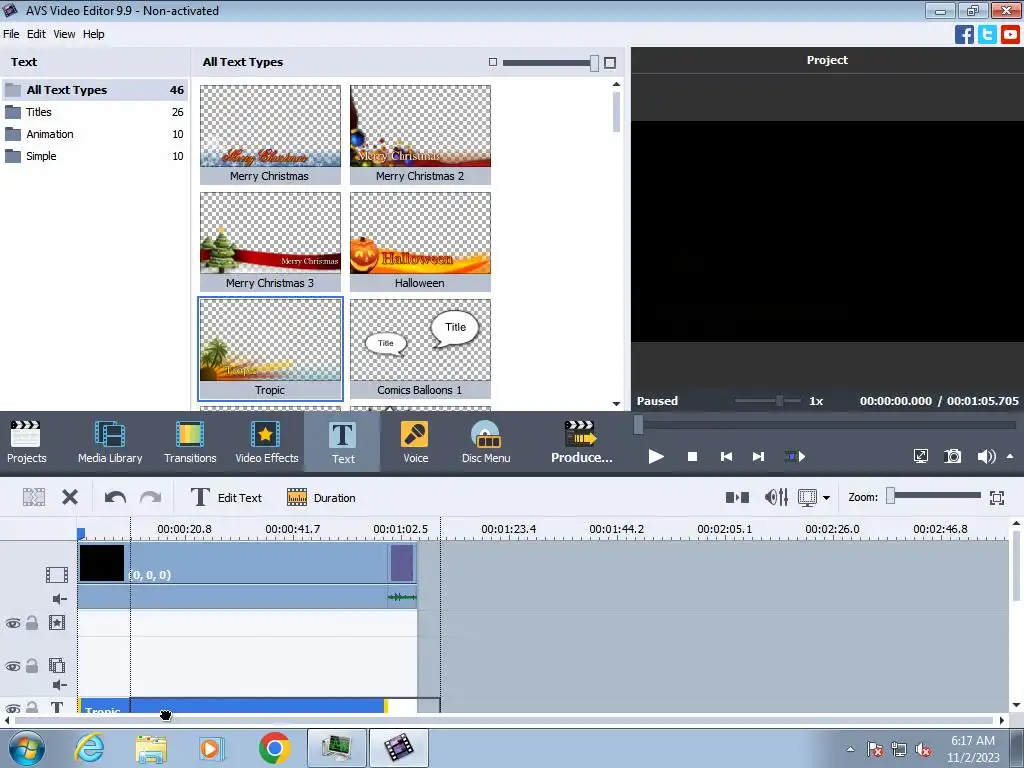Open the Projects section
Viewport: 1024px width, 768px height.
tap(26, 442)
